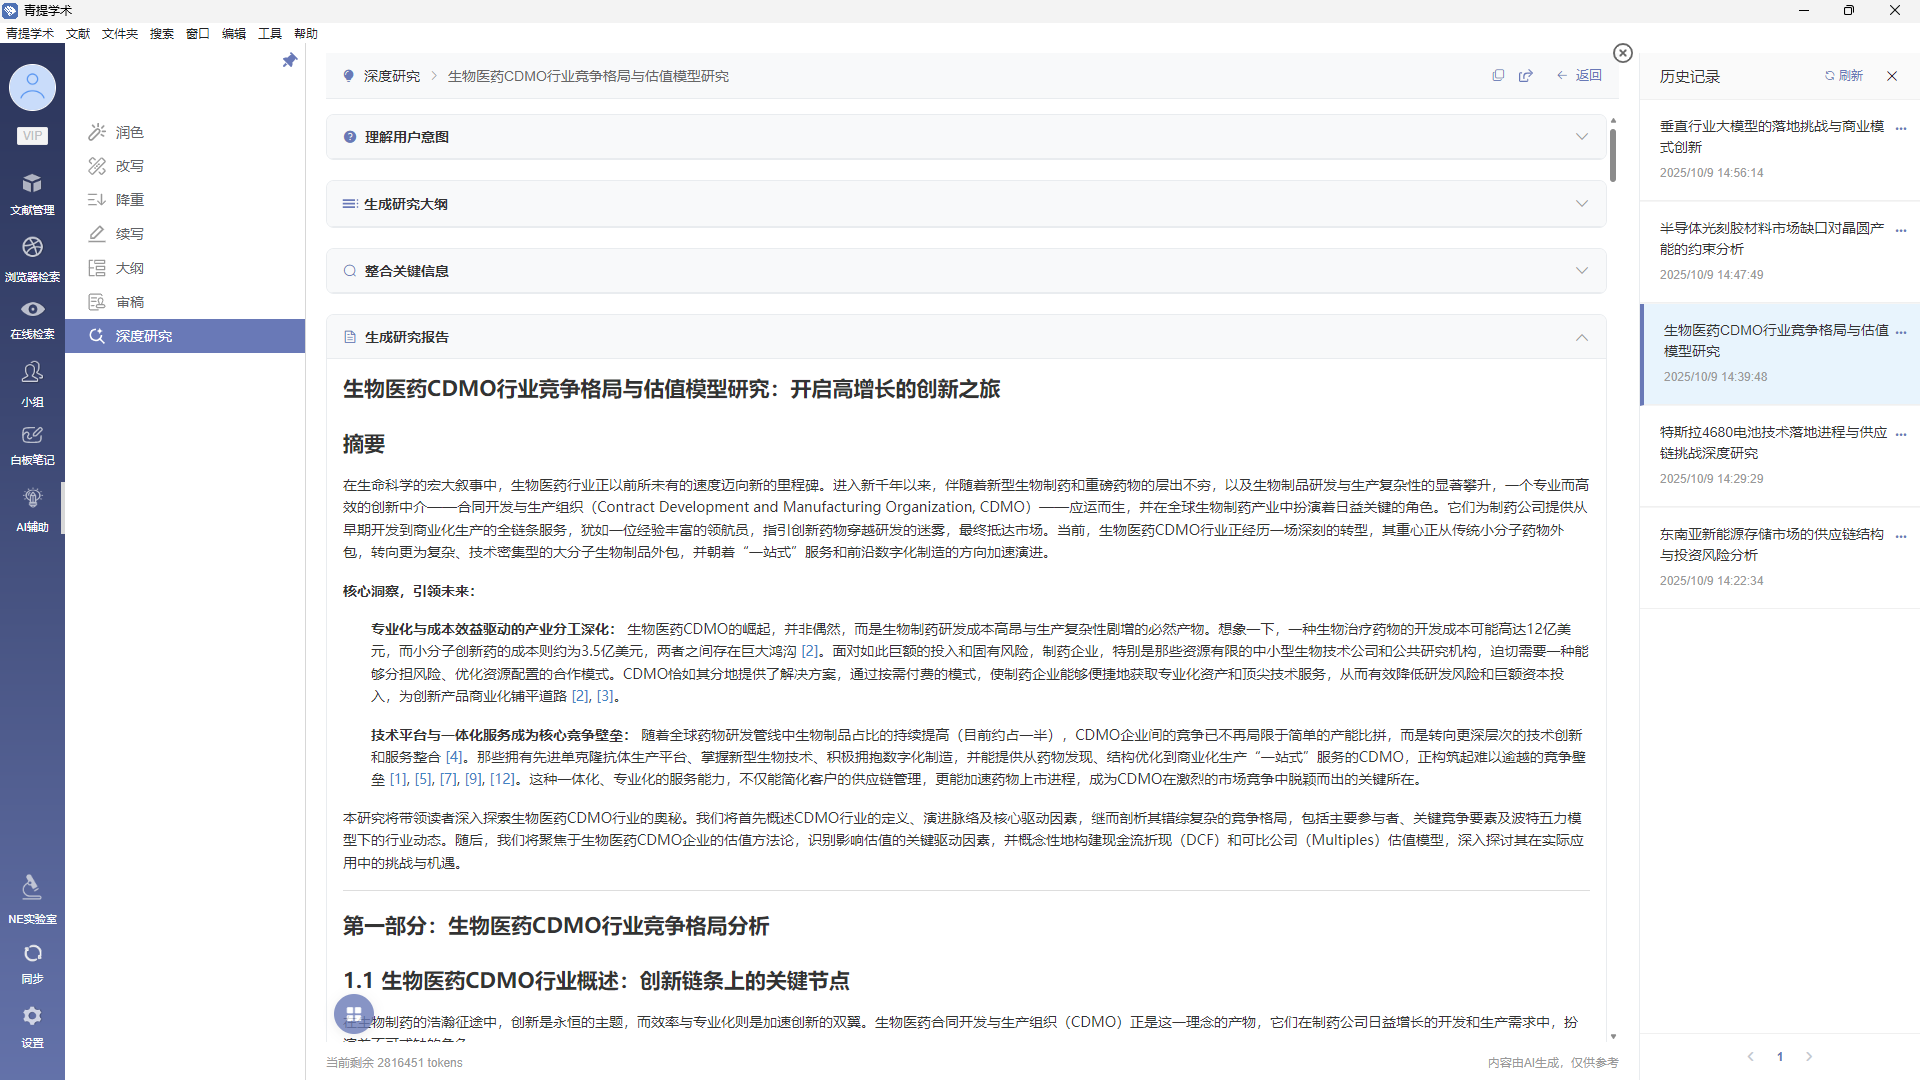Toggle the pin icon on tool panel
Screen dimensions: 1920x1080
pyautogui.click(x=290, y=61)
